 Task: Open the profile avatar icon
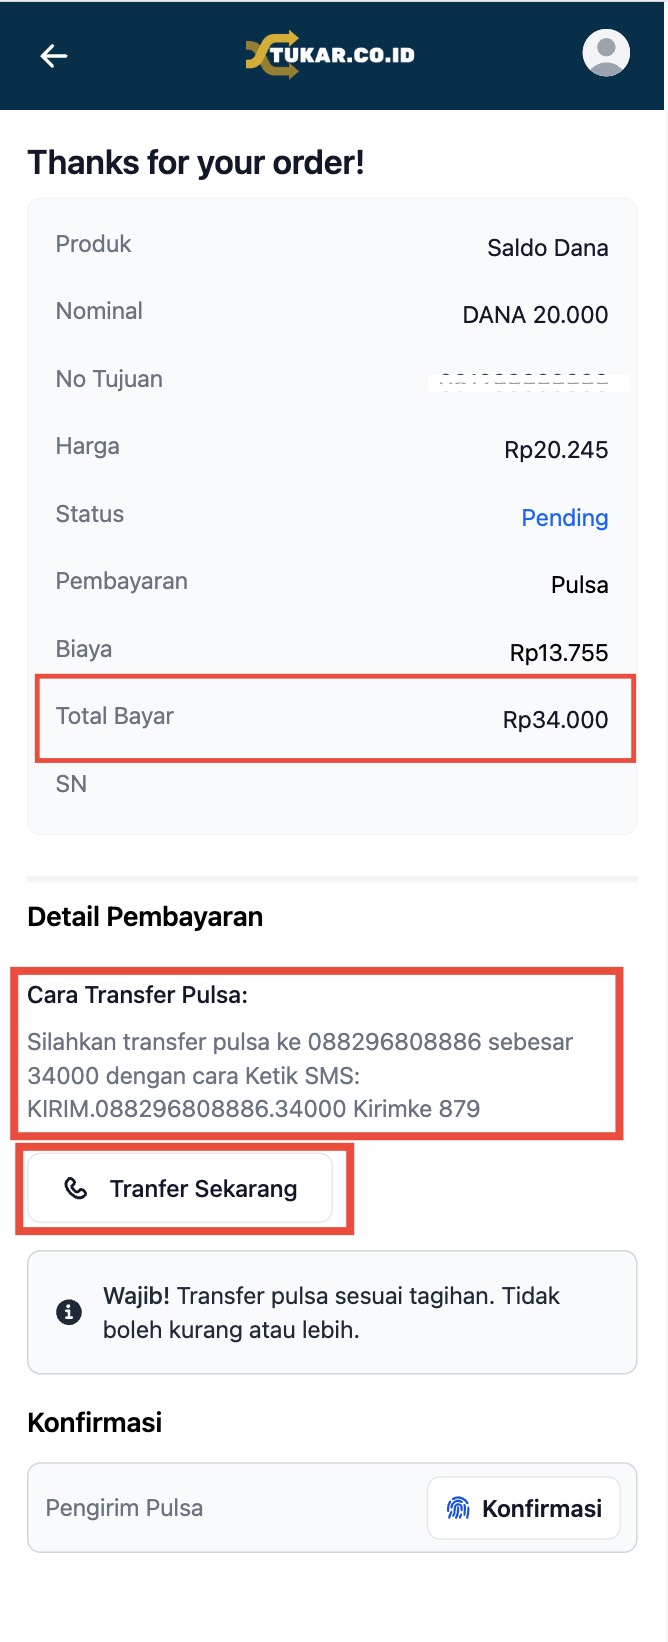pyautogui.click(x=606, y=53)
